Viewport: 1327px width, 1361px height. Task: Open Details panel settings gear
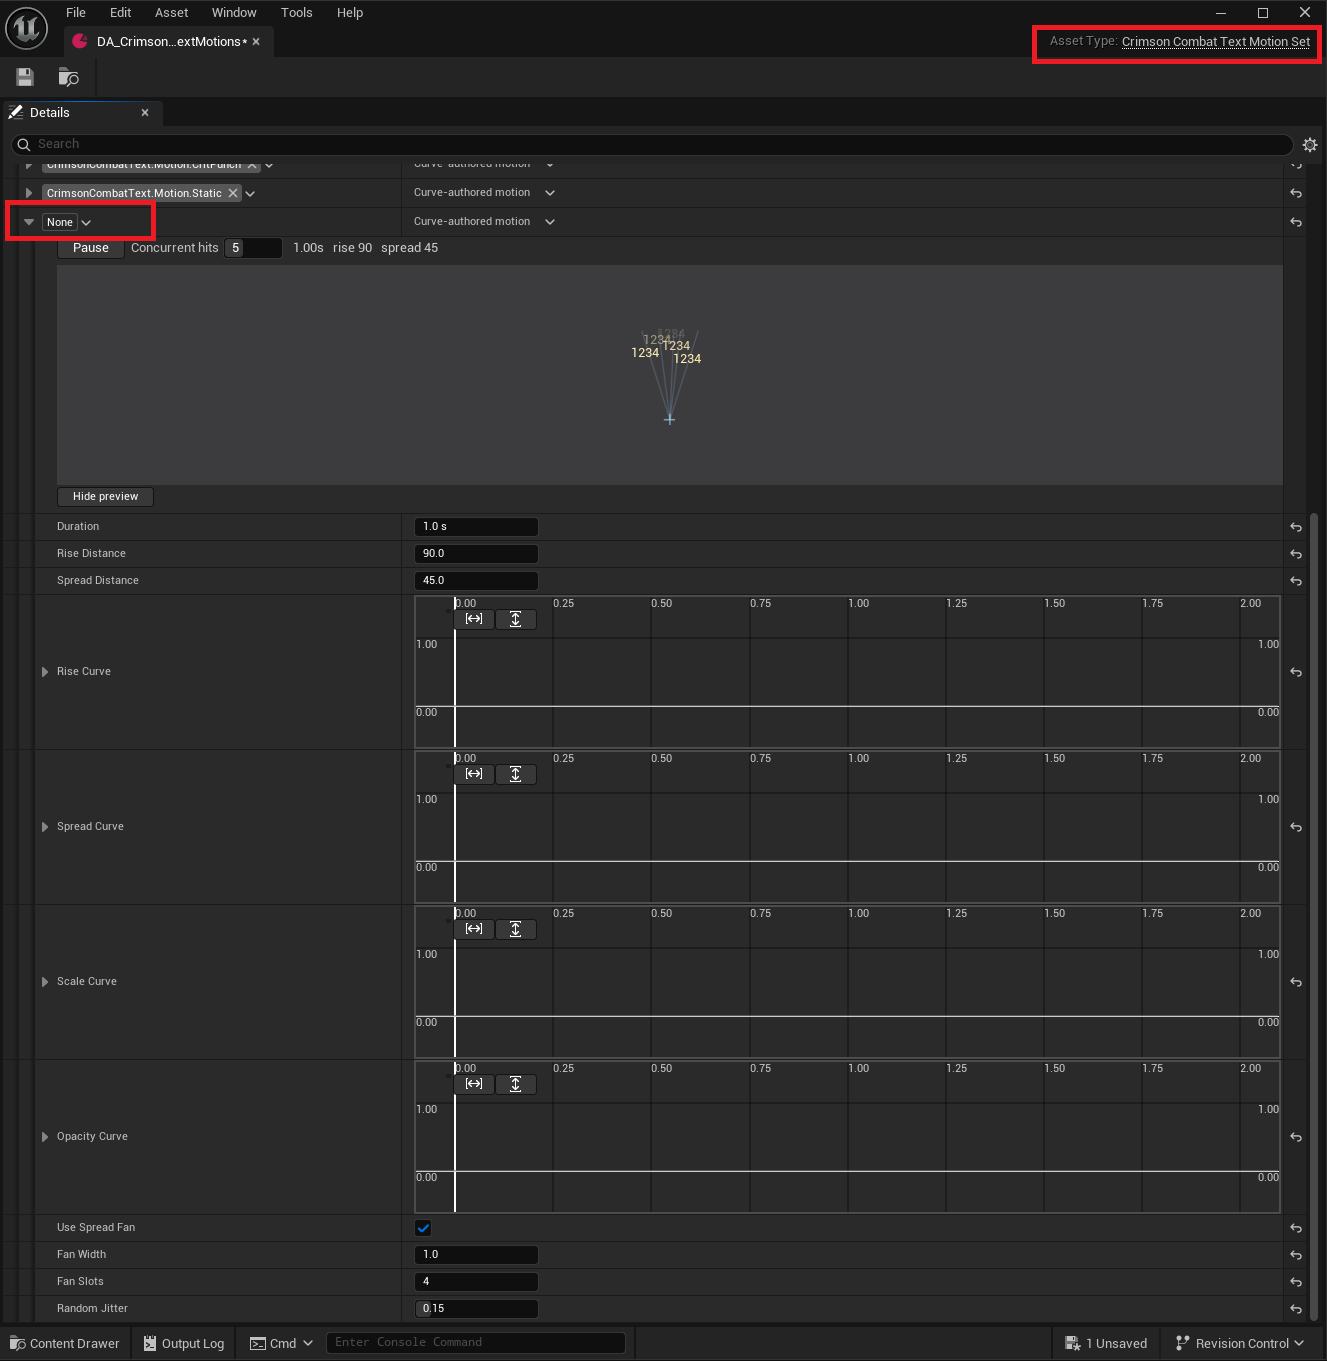point(1310,145)
